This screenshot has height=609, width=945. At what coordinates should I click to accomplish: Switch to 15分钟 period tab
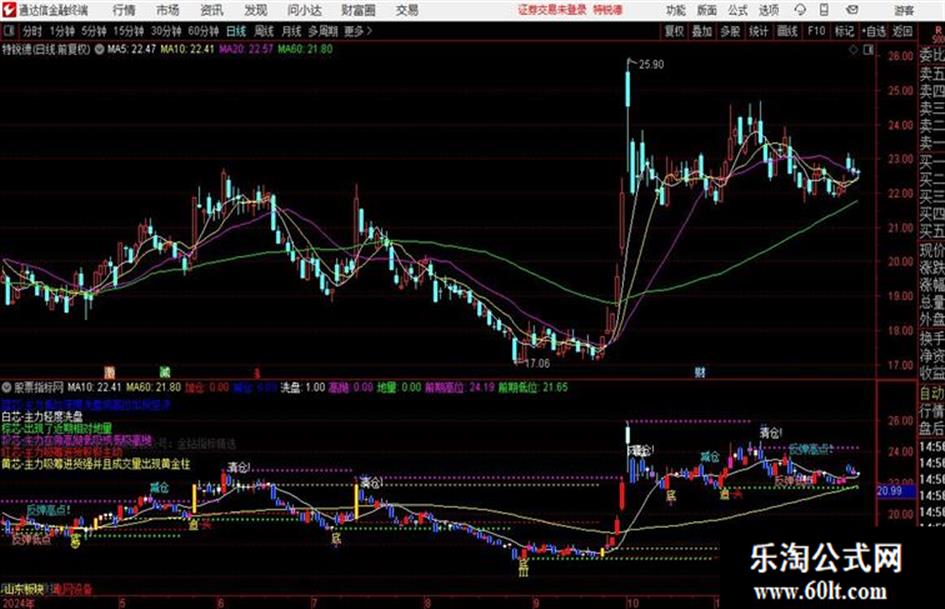pyautogui.click(x=129, y=31)
